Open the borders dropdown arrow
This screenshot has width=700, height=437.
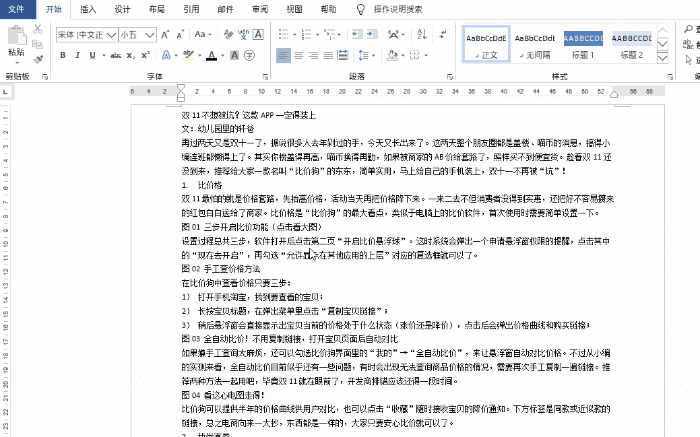click(426, 55)
